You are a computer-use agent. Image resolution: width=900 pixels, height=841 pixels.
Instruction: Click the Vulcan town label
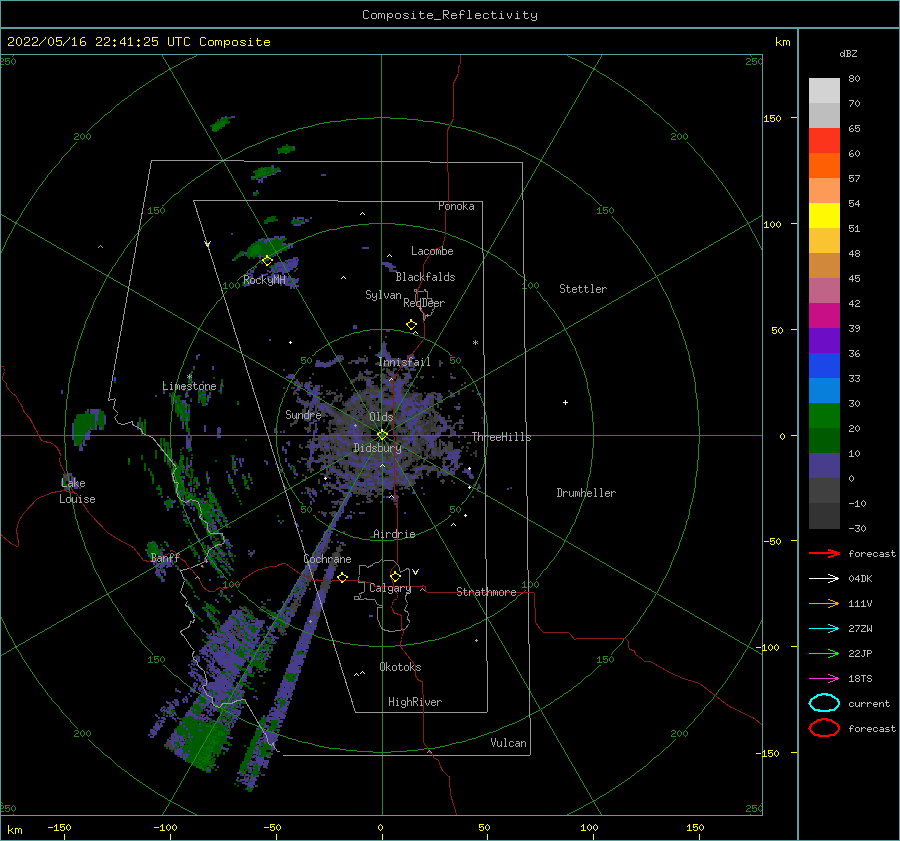[x=509, y=743]
